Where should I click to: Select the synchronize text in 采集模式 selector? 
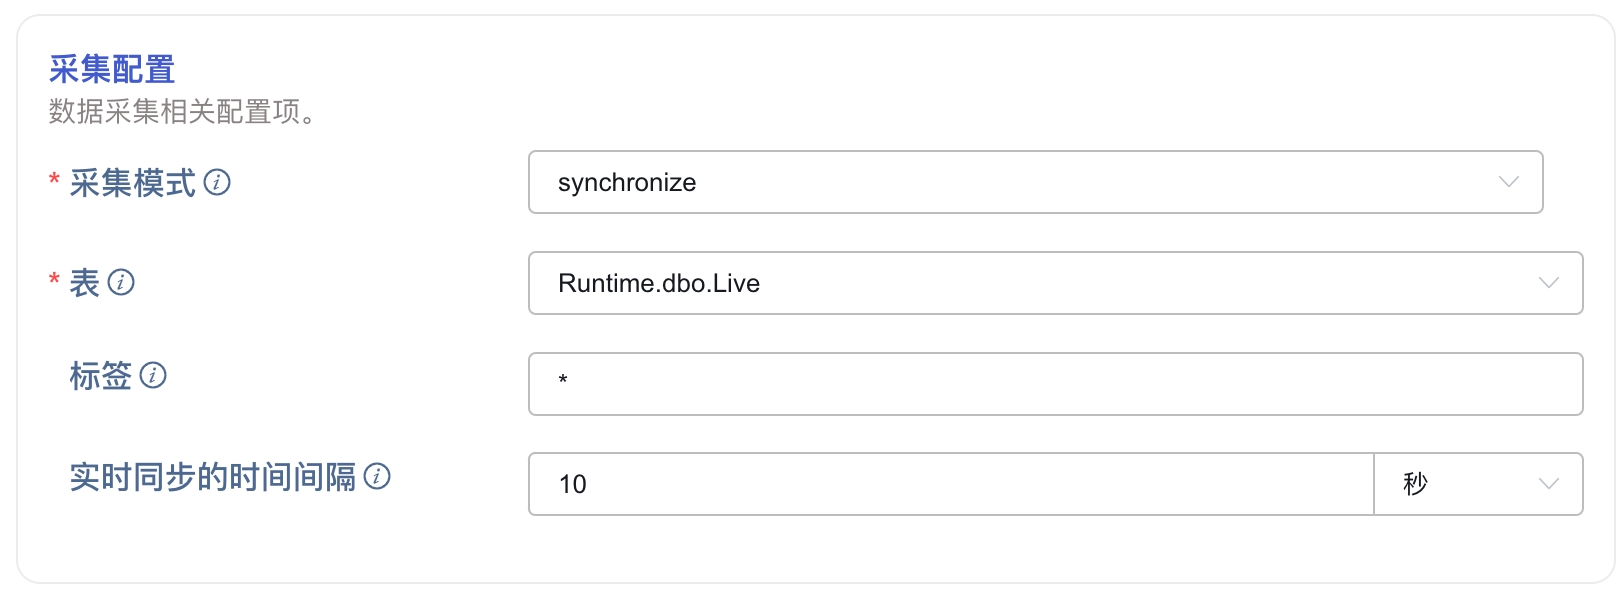(x=627, y=183)
